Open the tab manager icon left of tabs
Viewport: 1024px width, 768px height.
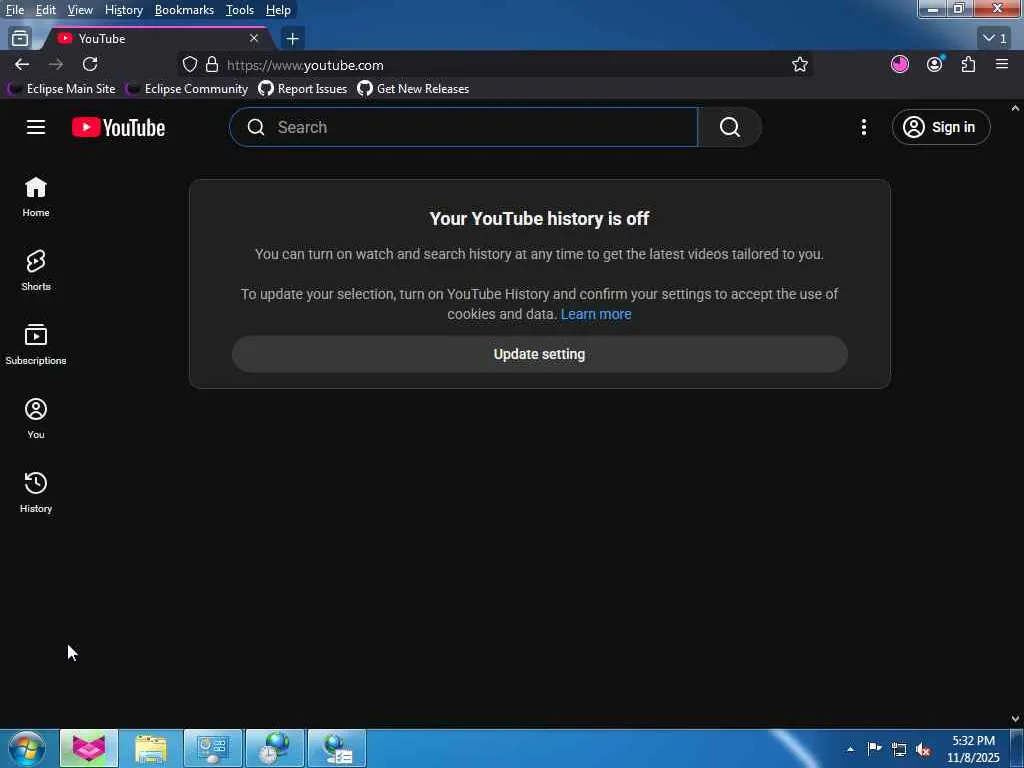tap(20, 39)
